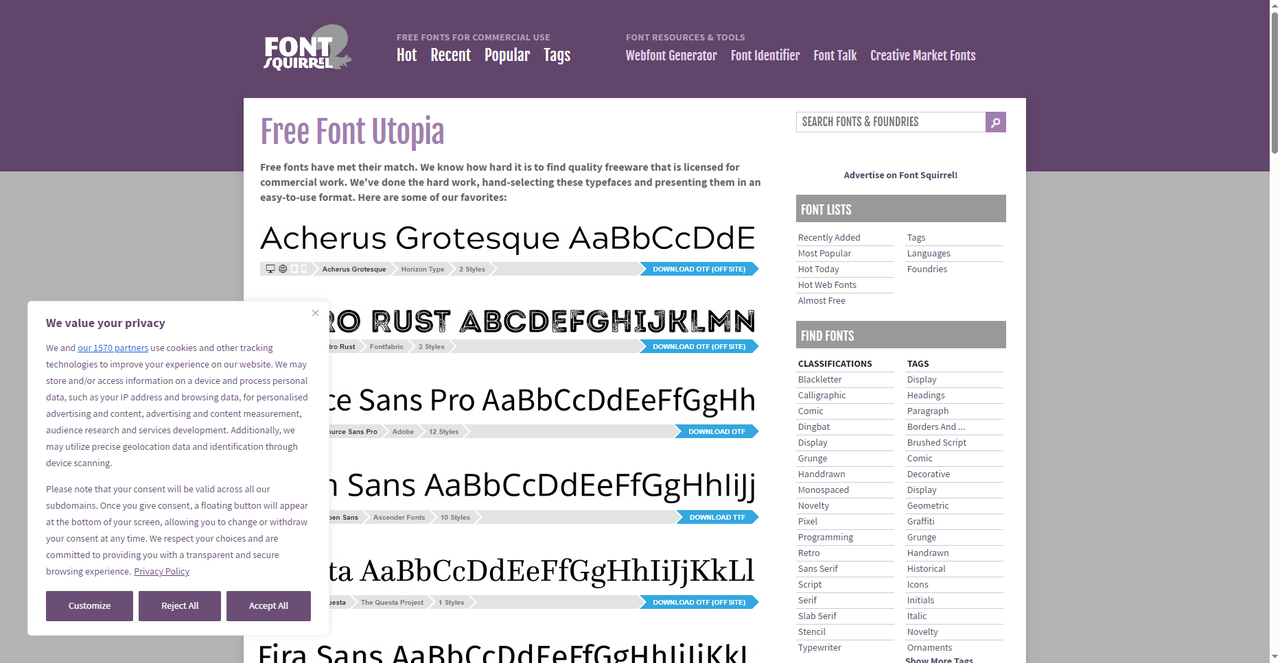
Task: Open Customize privacy preferences
Action: pos(89,606)
